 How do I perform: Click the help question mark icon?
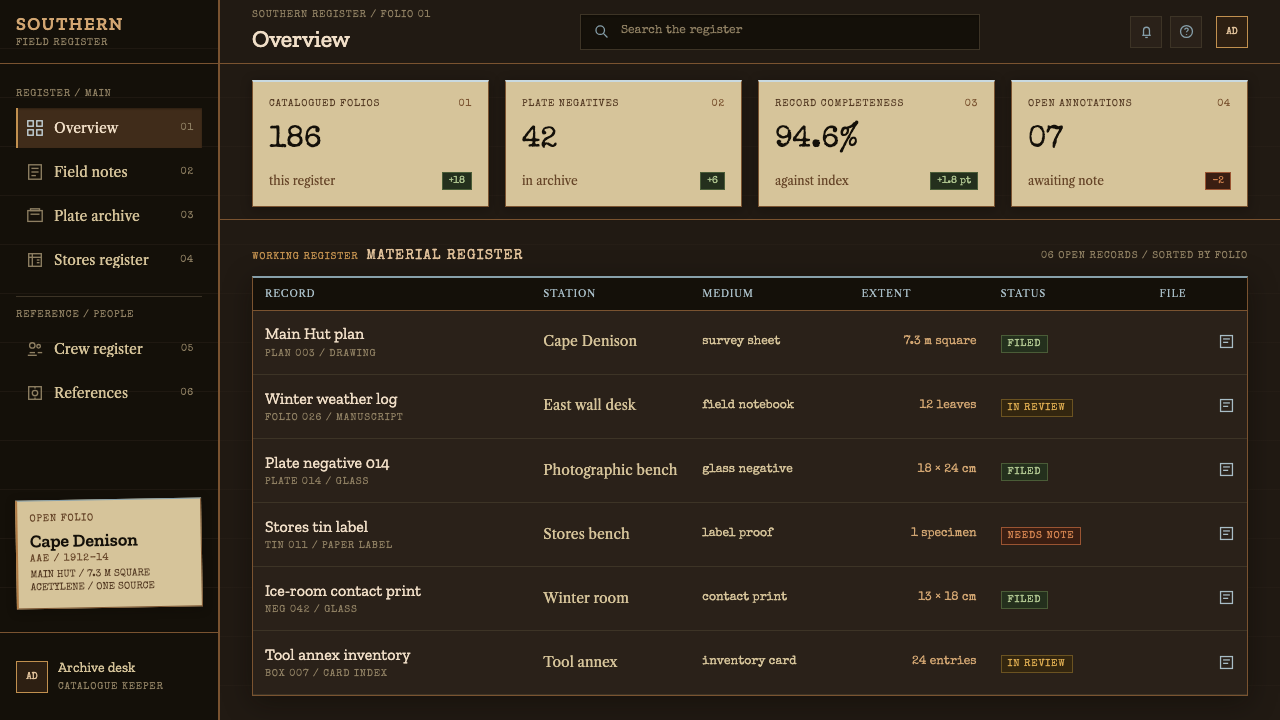pos(1186,32)
